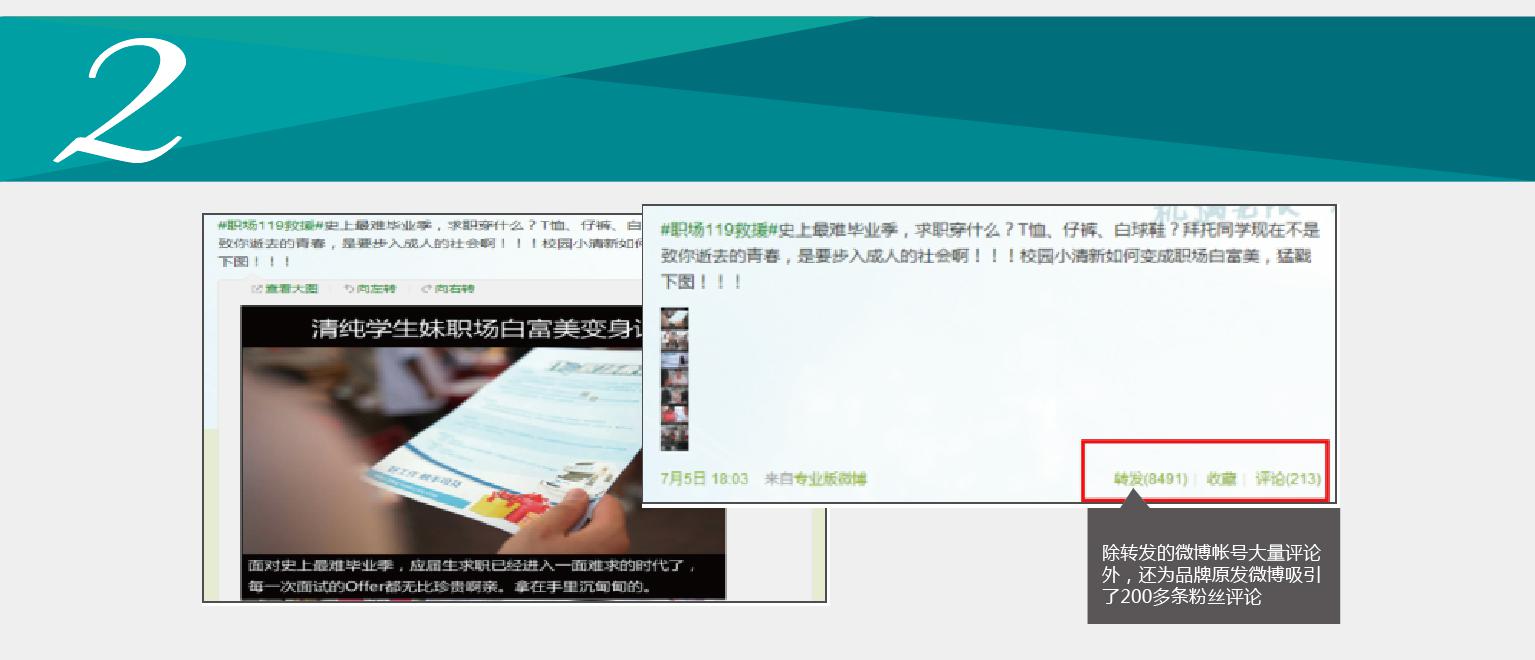Select the top thumbnail in the image strip
Viewport: 1535px width, 660px height.
[674, 318]
